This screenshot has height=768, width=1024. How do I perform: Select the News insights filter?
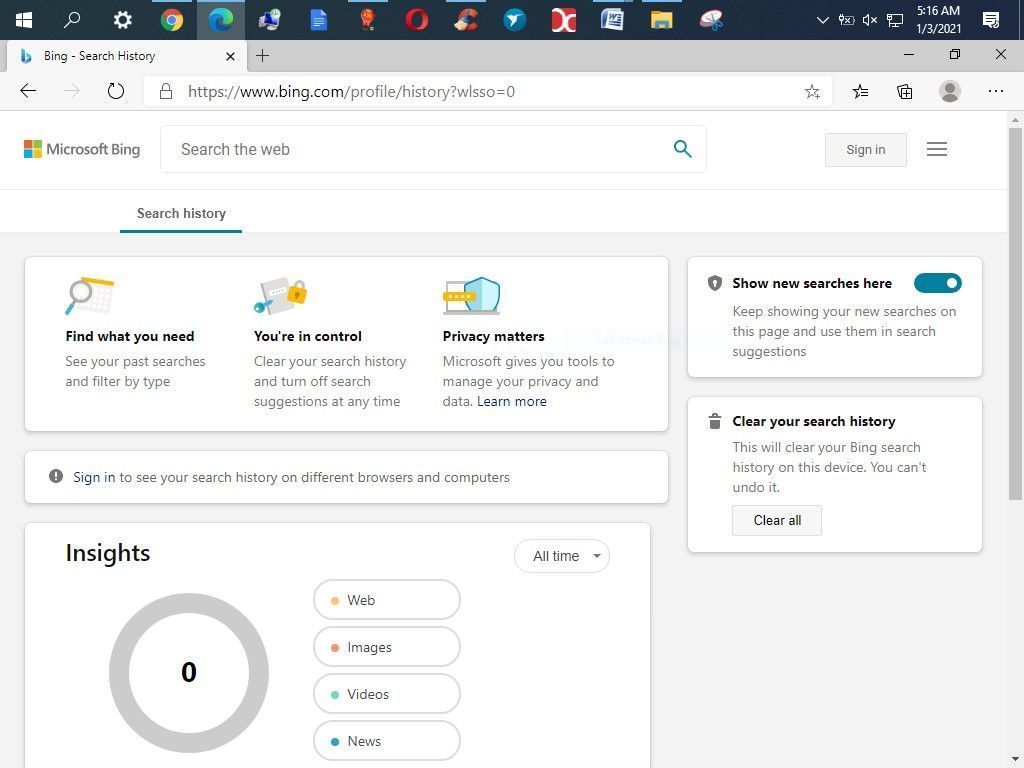tap(387, 741)
